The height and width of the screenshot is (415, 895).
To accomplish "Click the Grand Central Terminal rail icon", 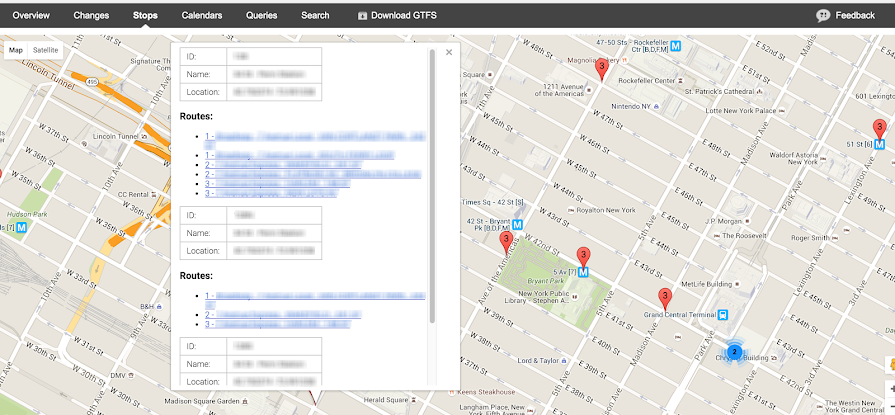I will (x=723, y=315).
